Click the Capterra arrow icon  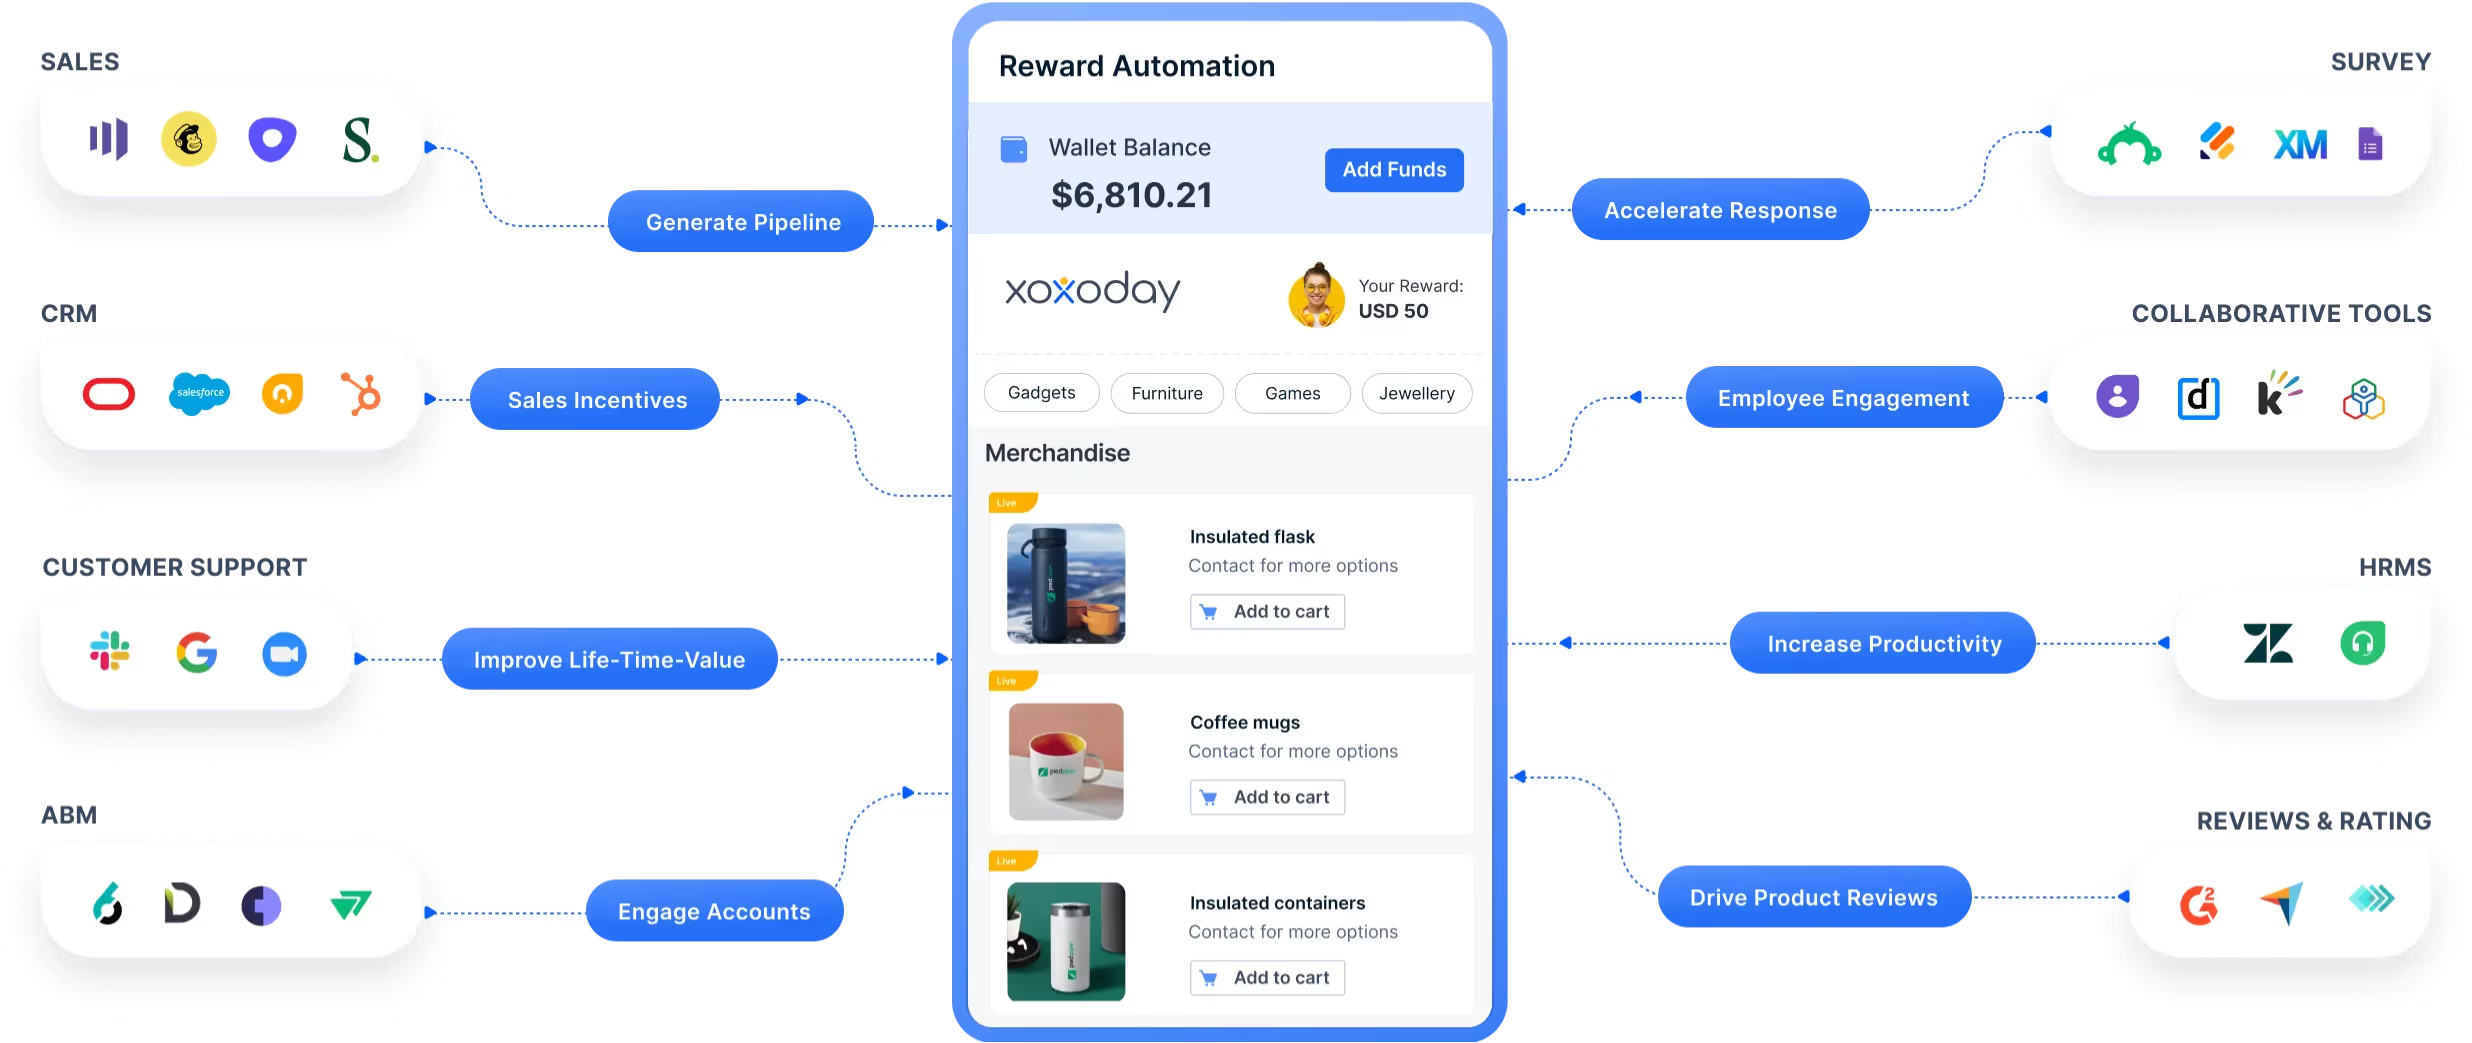point(2283,903)
